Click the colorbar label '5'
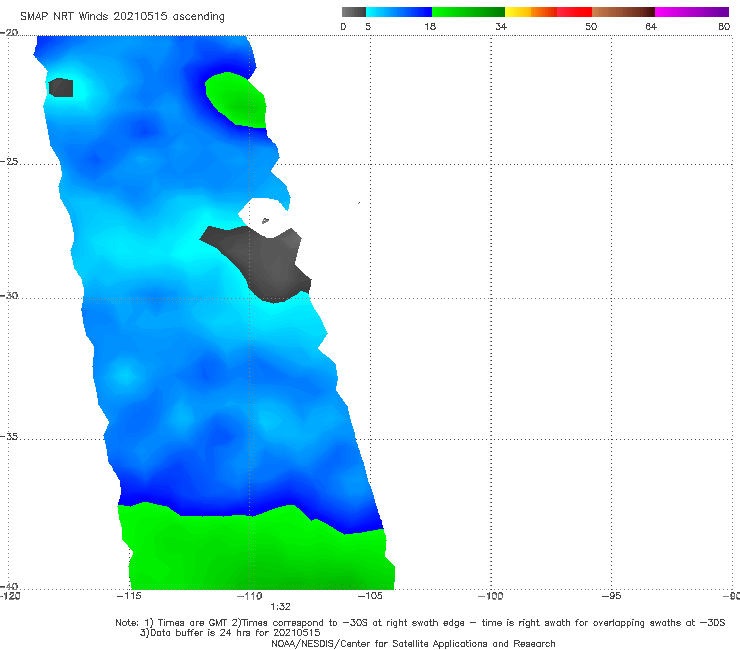Screen dimensions: 740x650 pyautogui.click(x=368, y=26)
